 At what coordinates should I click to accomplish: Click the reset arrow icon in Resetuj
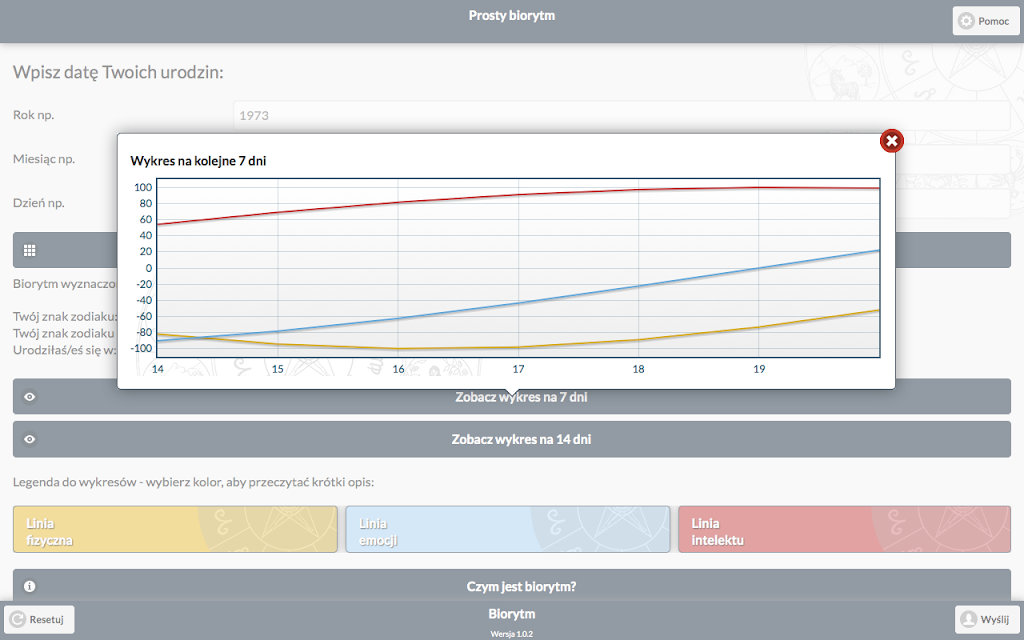click(18, 619)
